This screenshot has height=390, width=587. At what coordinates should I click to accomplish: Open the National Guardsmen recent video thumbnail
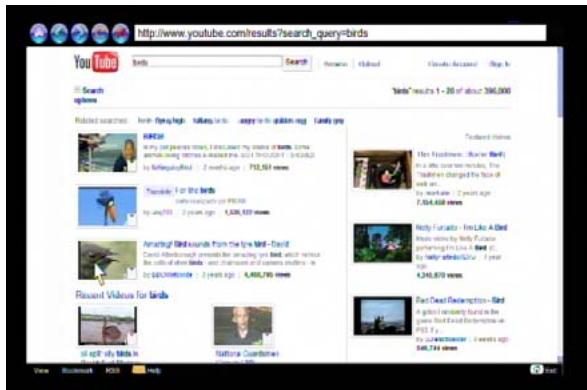point(243,326)
